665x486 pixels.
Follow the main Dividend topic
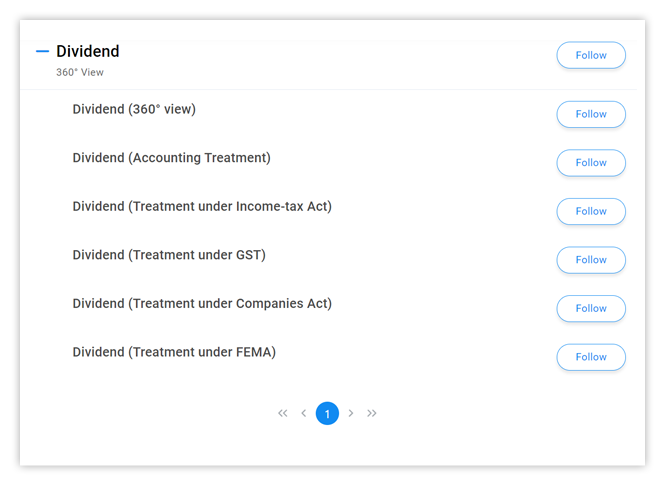(591, 56)
